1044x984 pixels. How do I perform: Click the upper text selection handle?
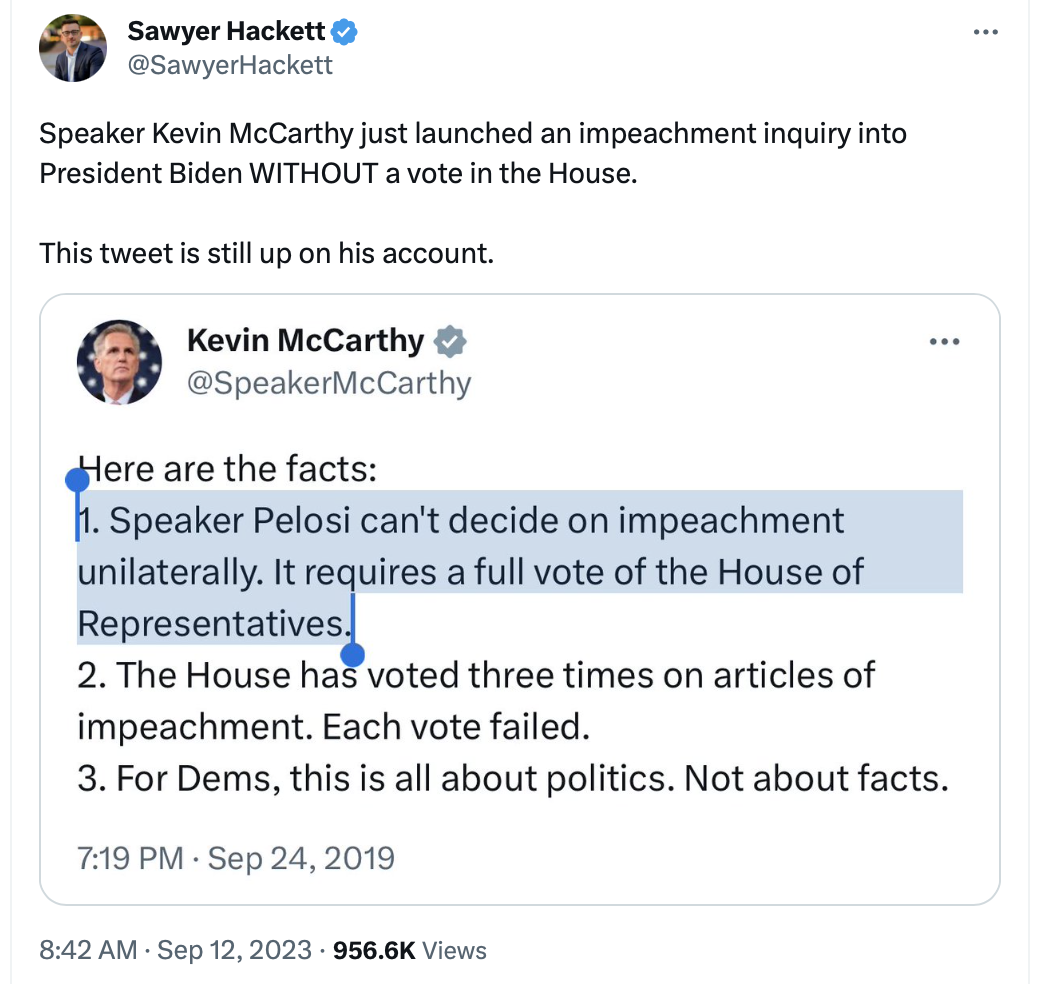tap(78, 480)
